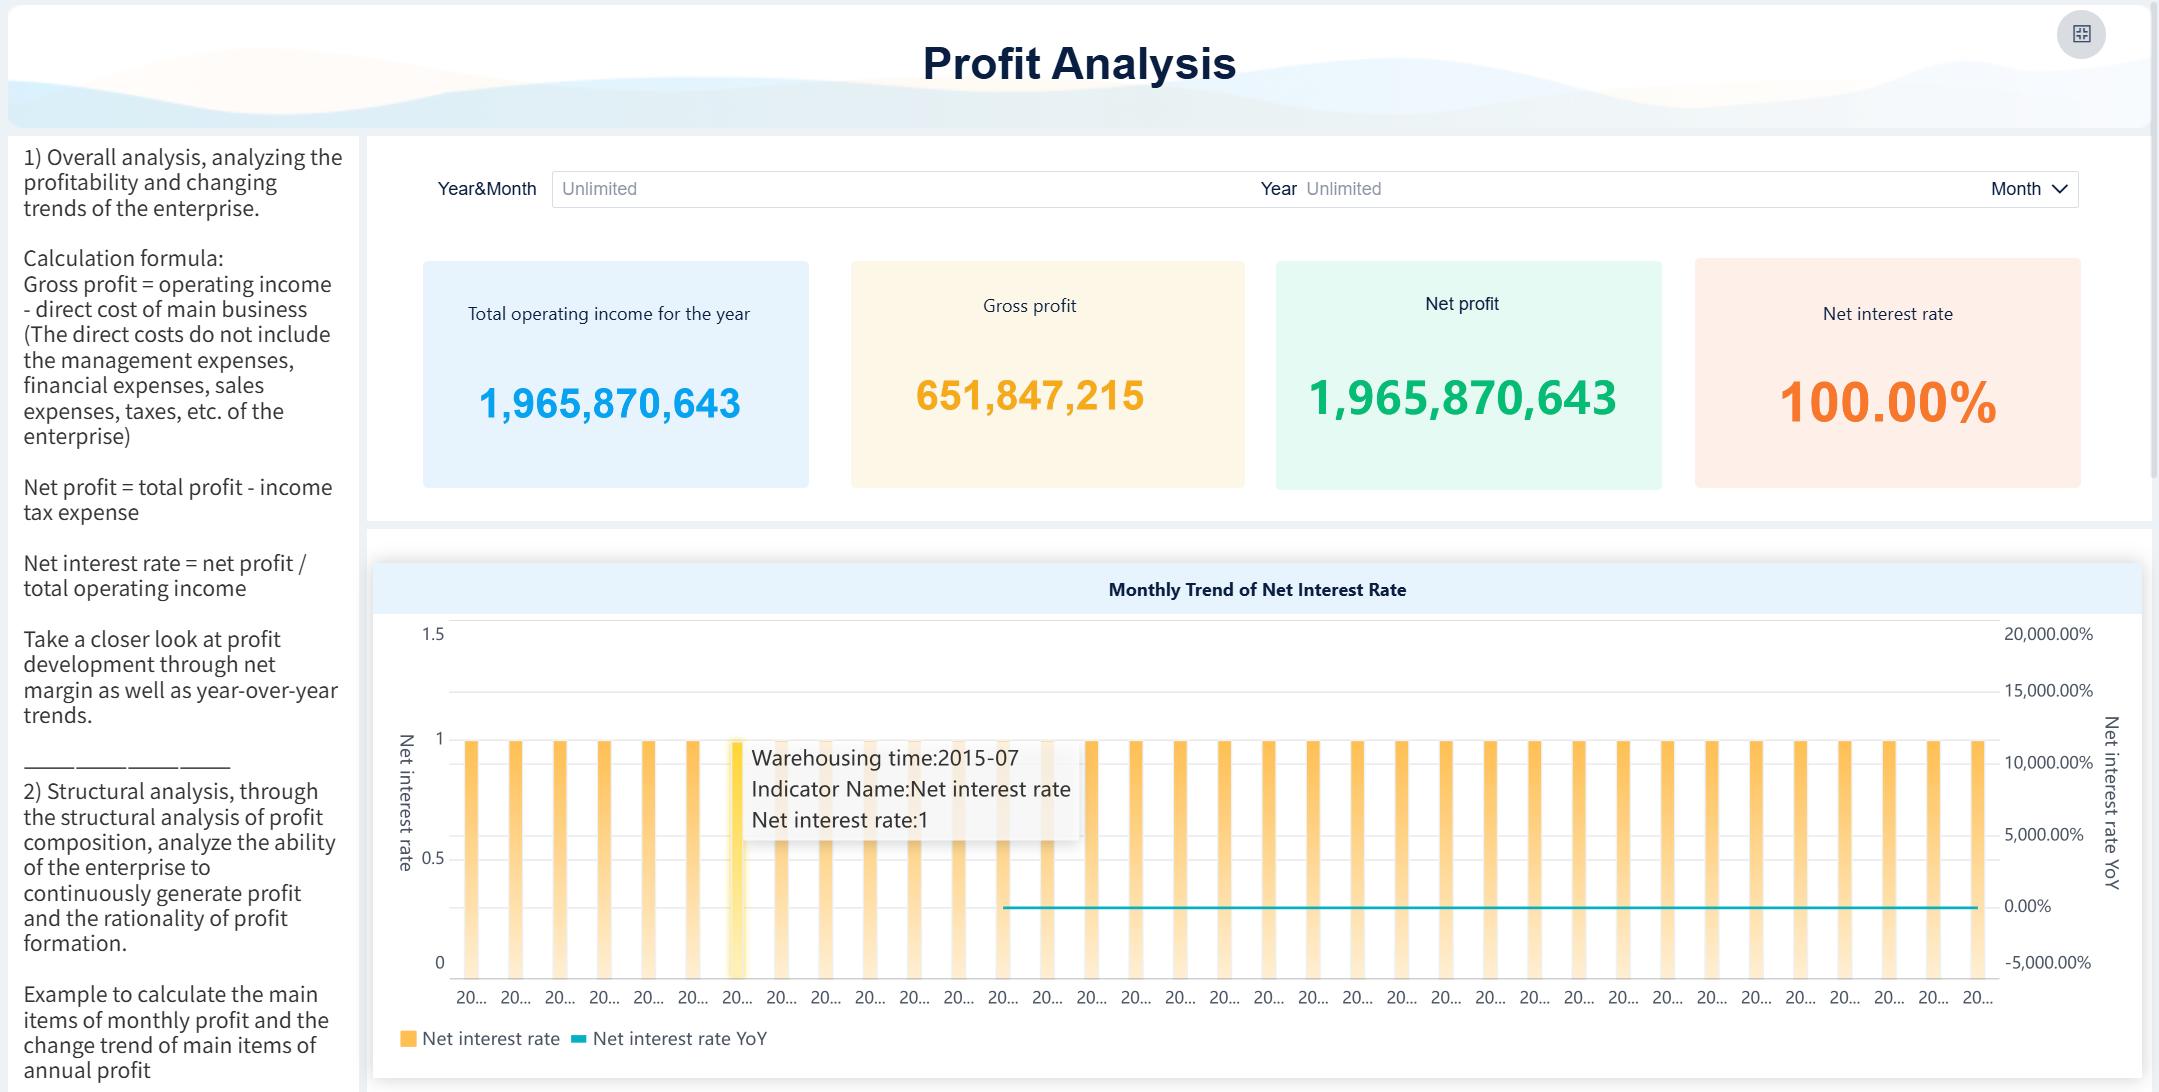
Task: Select the 'Total operating income for the year' card
Action: tap(614, 370)
